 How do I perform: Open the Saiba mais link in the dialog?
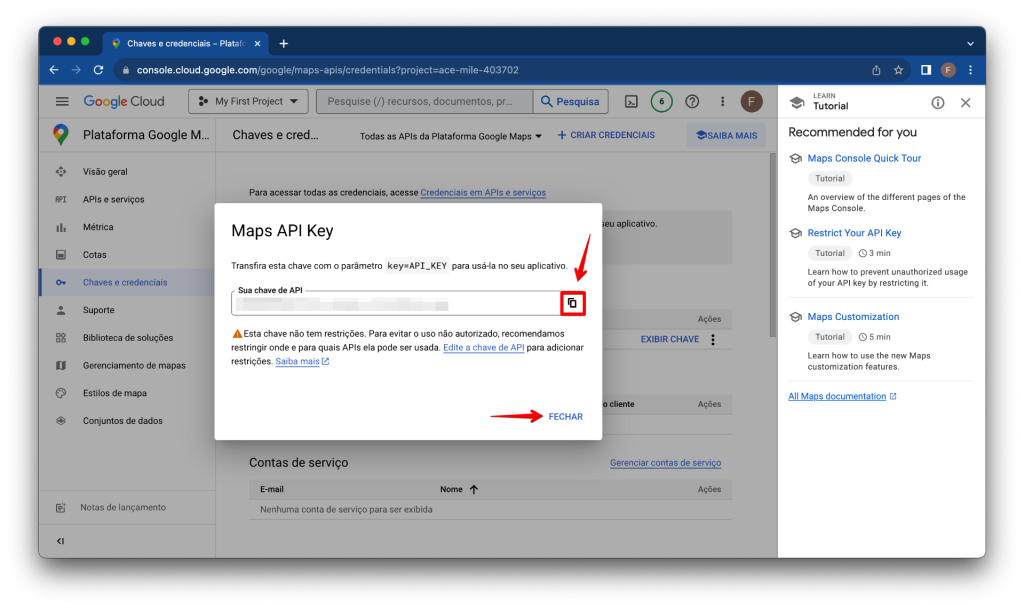(x=302, y=361)
